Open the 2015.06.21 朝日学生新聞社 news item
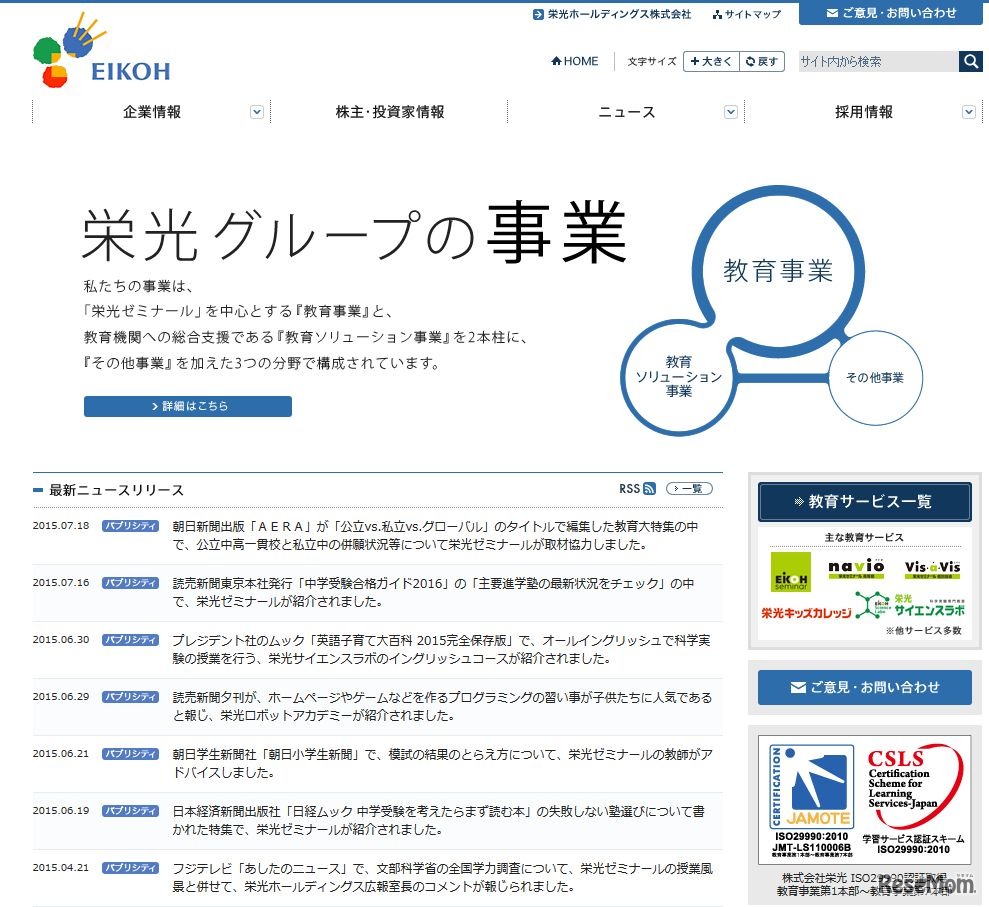The image size is (989, 907). (x=443, y=763)
